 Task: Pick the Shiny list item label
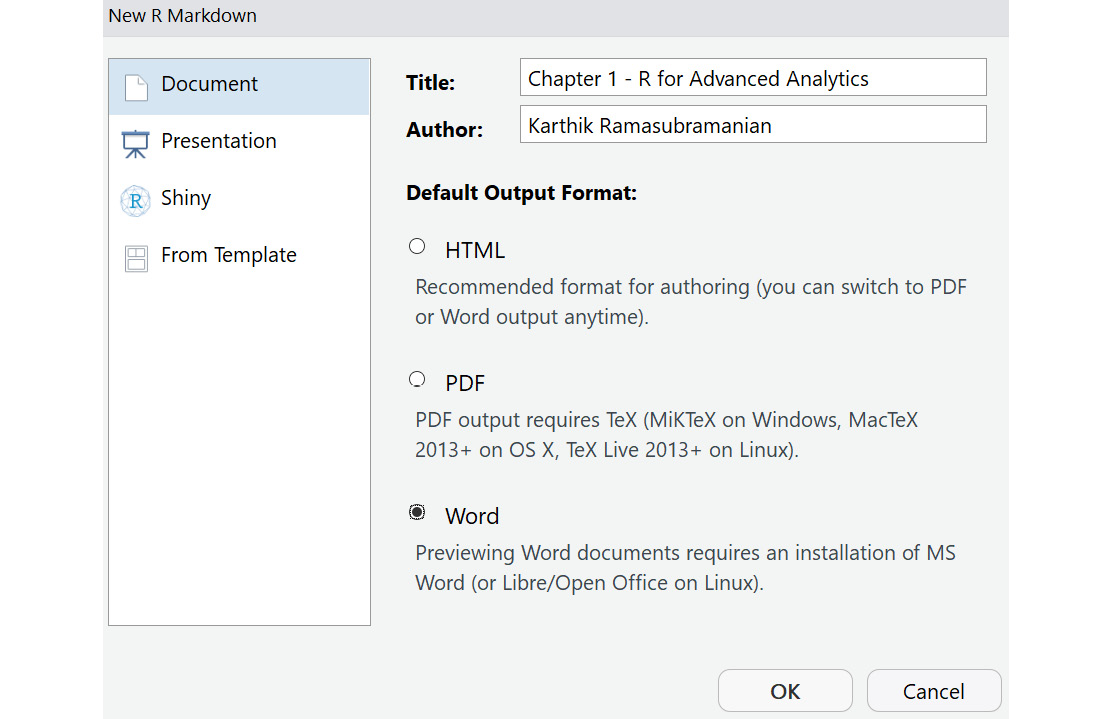coord(186,198)
